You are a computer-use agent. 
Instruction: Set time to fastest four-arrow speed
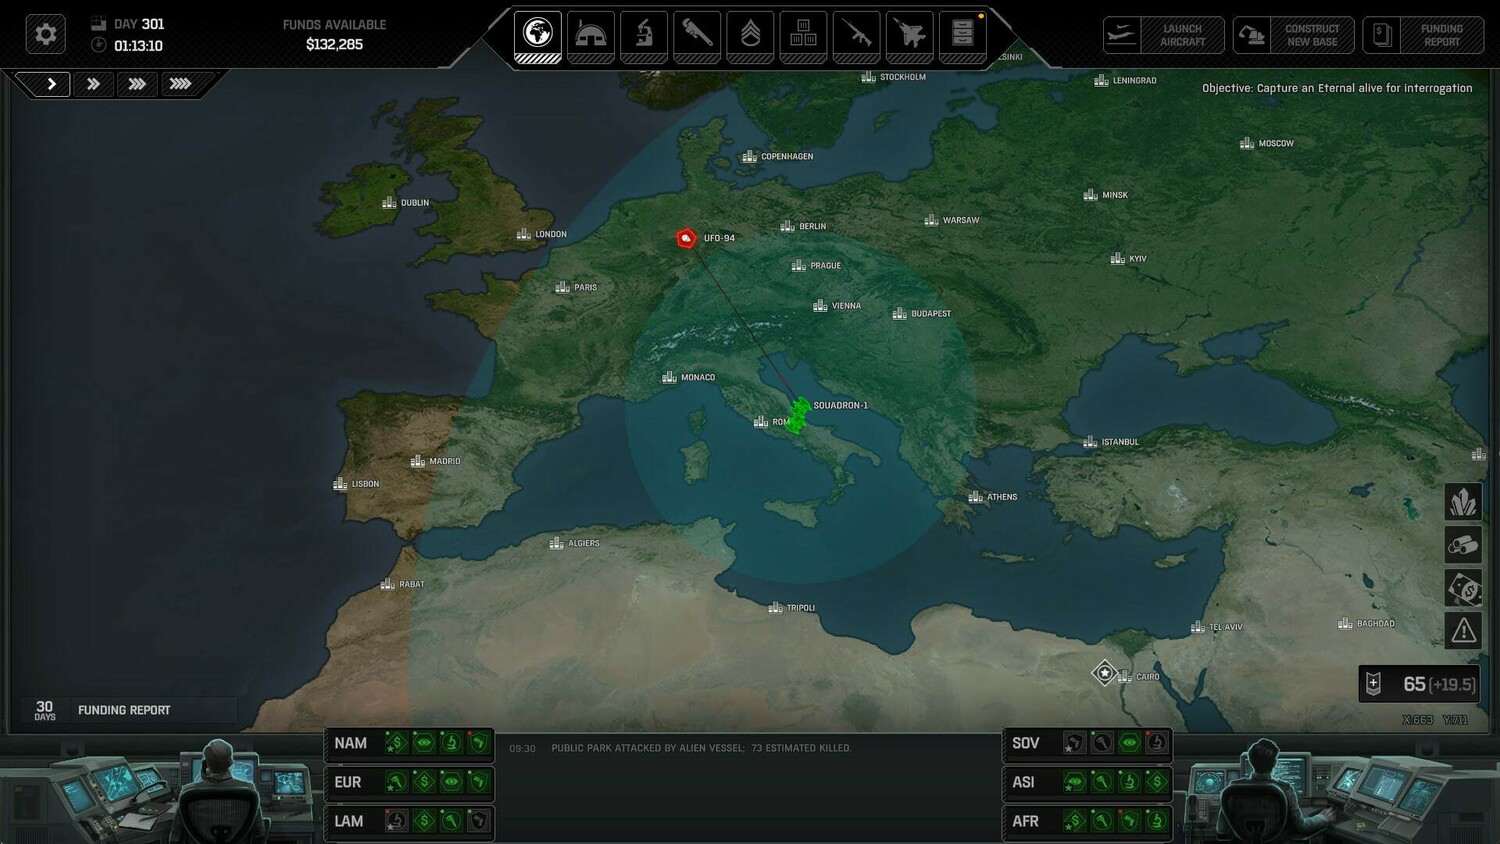click(x=180, y=84)
